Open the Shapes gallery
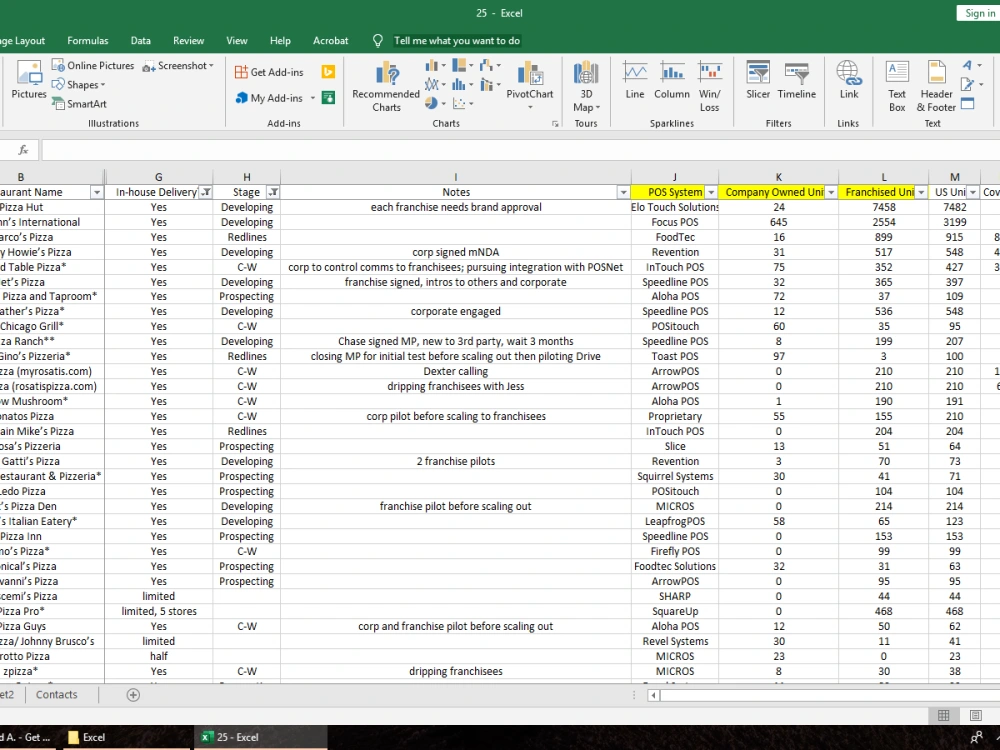The image size is (1000, 750). click(78, 85)
